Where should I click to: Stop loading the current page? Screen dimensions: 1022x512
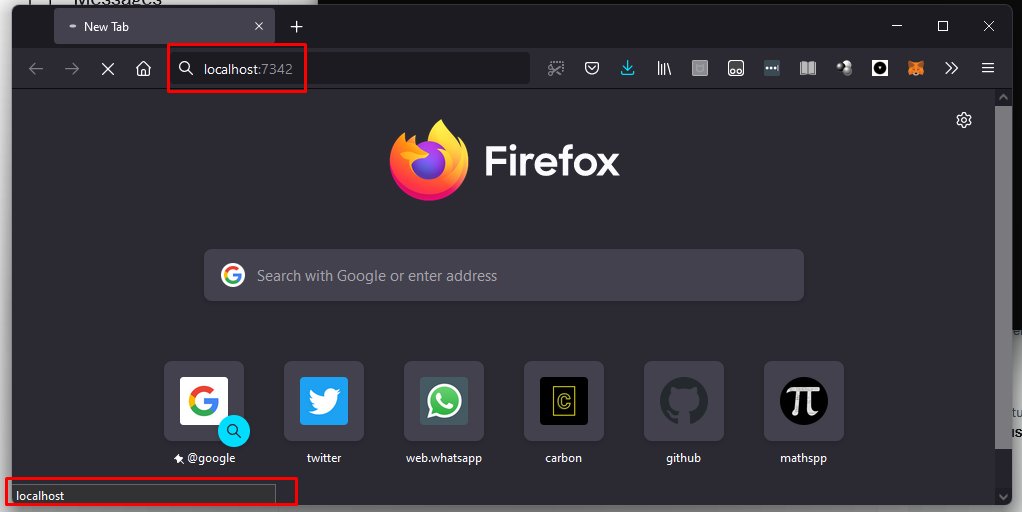pyautogui.click(x=108, y=68)
